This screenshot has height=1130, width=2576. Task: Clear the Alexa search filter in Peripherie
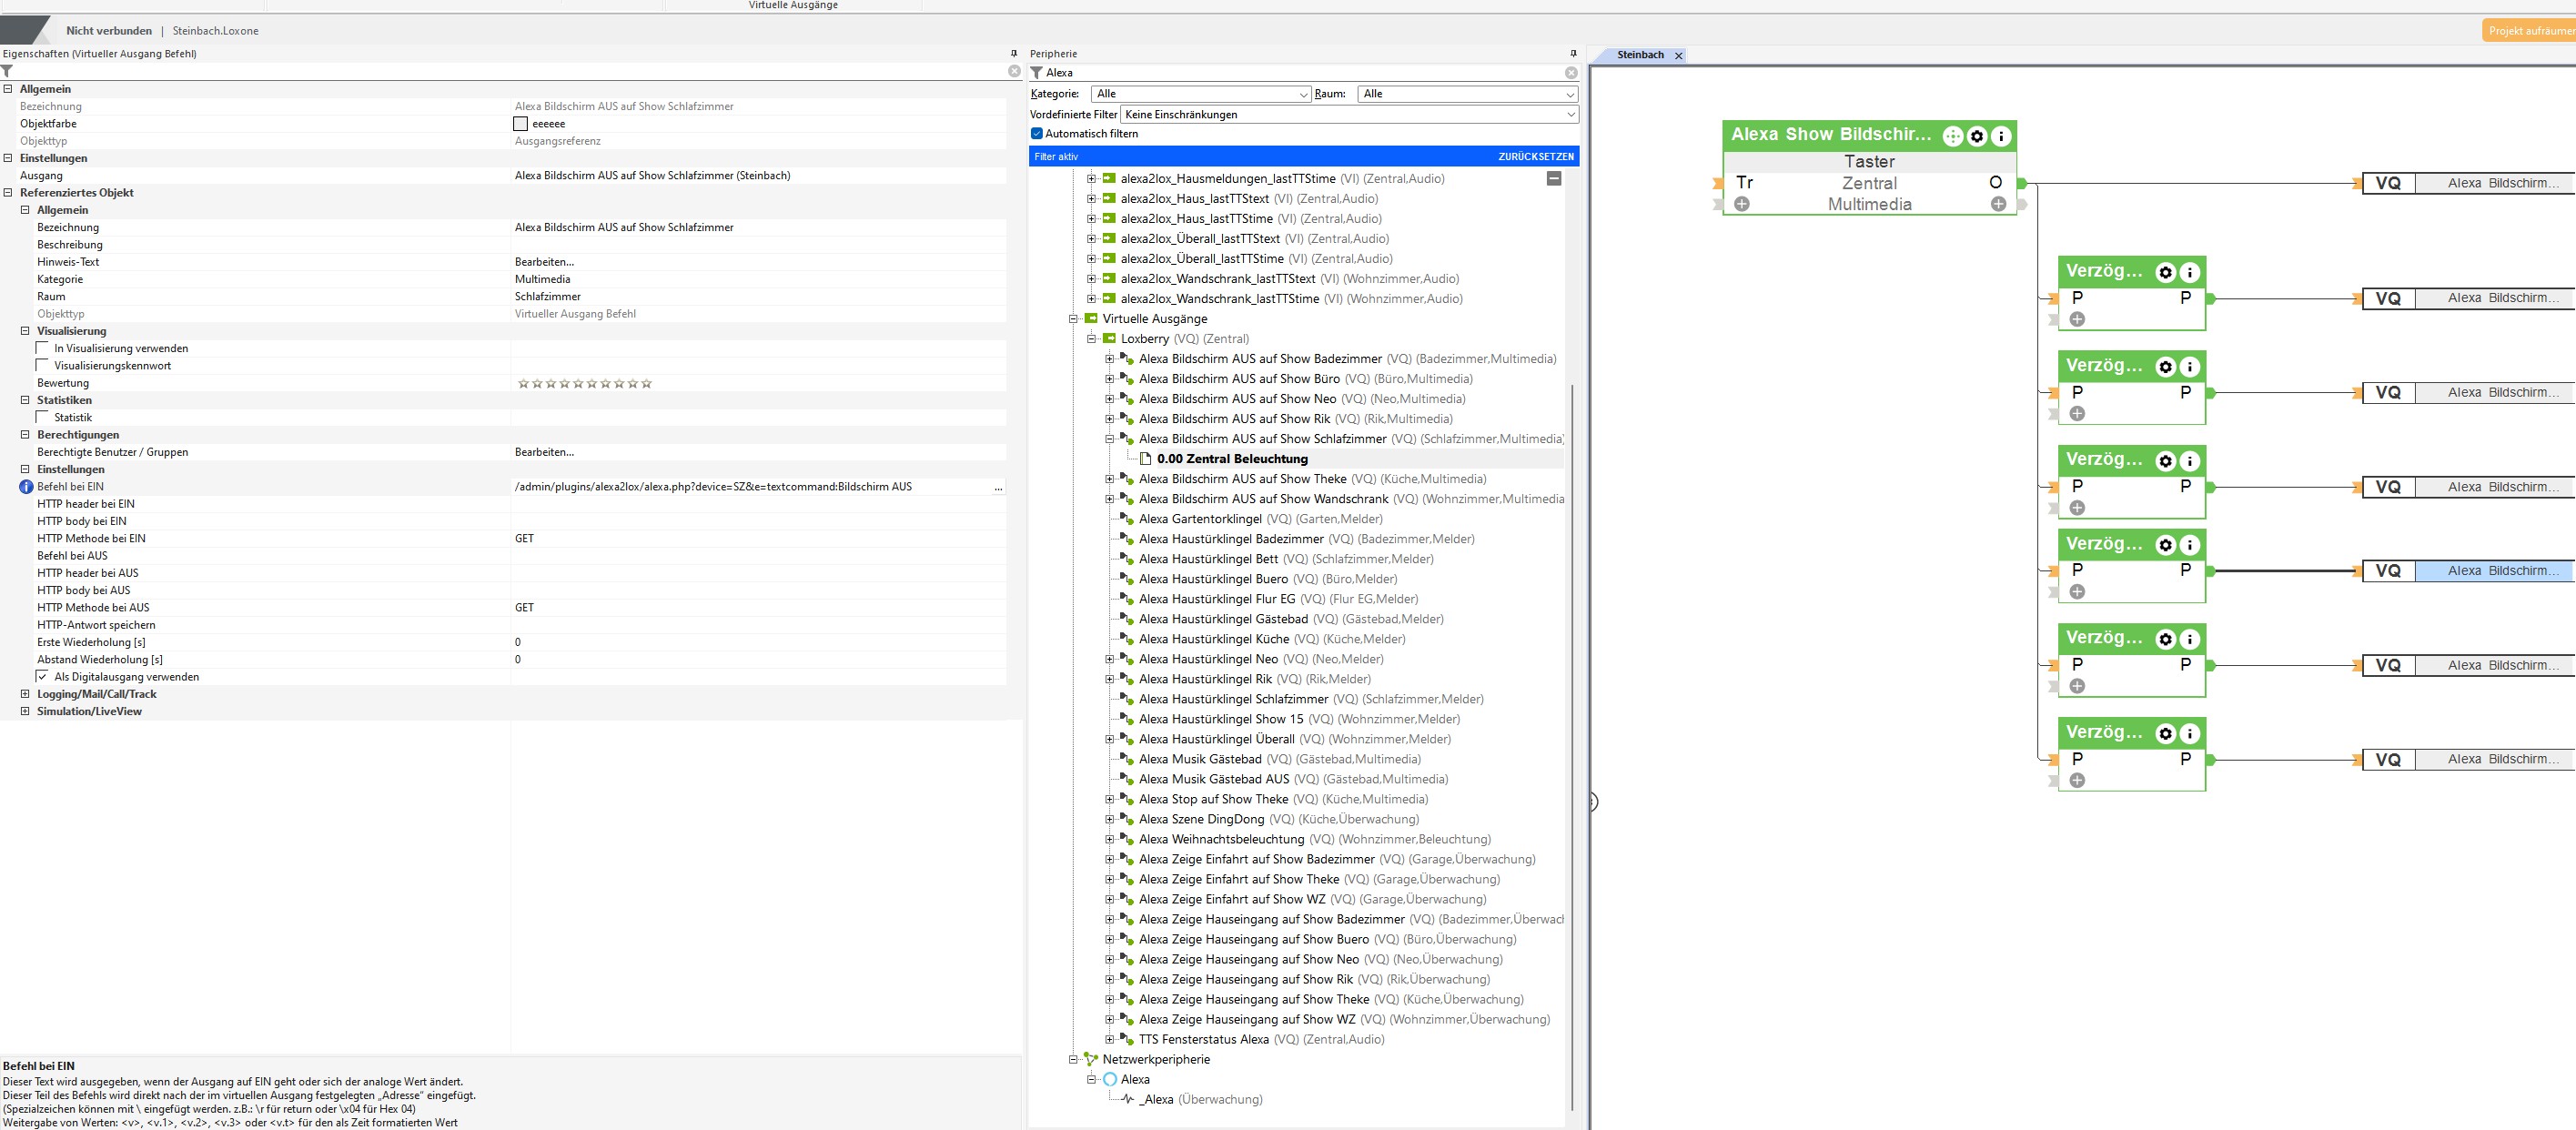tap(1571, 73)
